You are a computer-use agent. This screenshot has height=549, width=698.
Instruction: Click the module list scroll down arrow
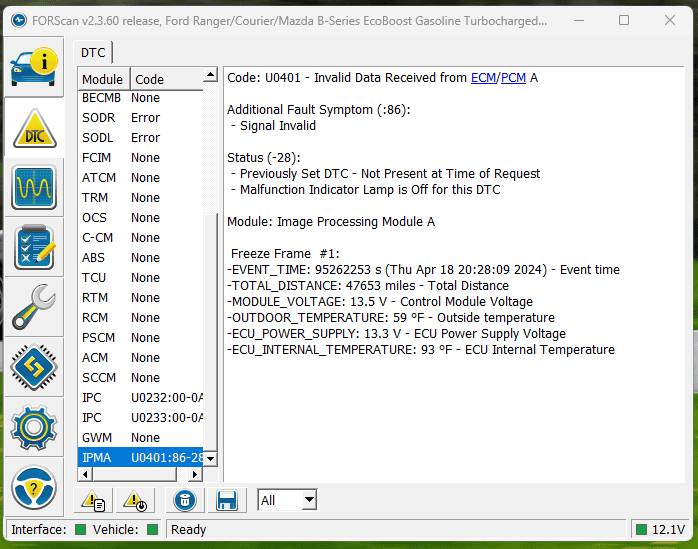tap(211, 459)
